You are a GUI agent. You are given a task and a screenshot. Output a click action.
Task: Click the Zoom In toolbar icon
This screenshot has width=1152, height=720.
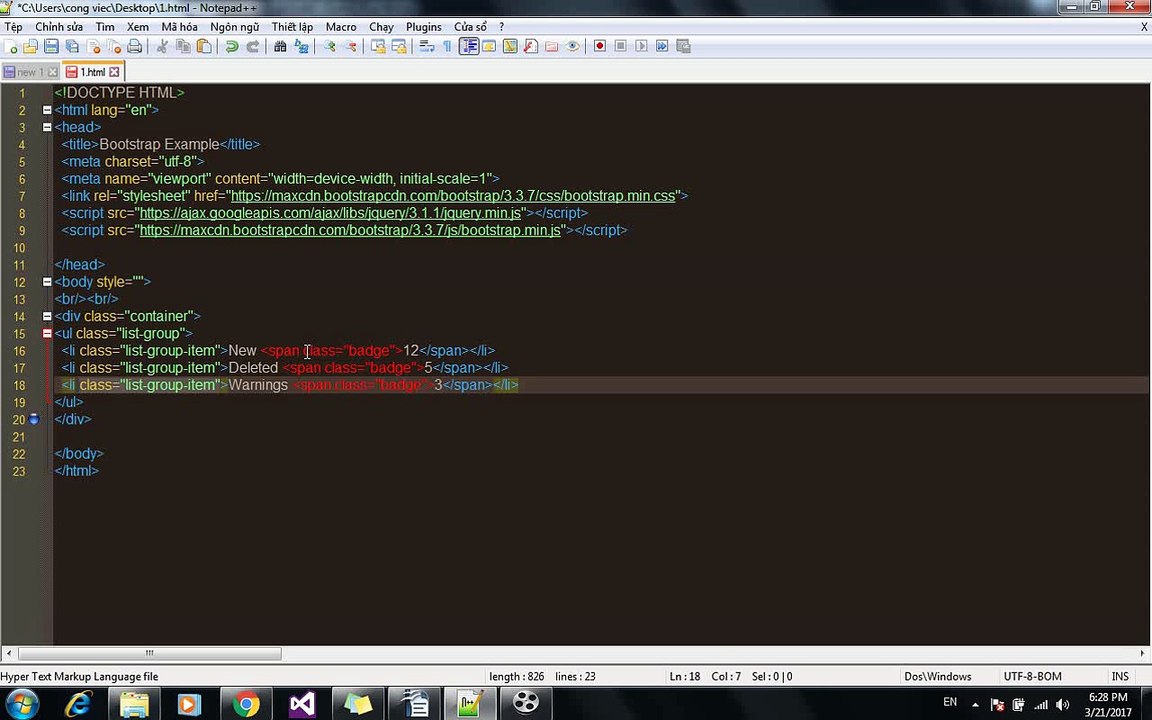pos(329,46)
